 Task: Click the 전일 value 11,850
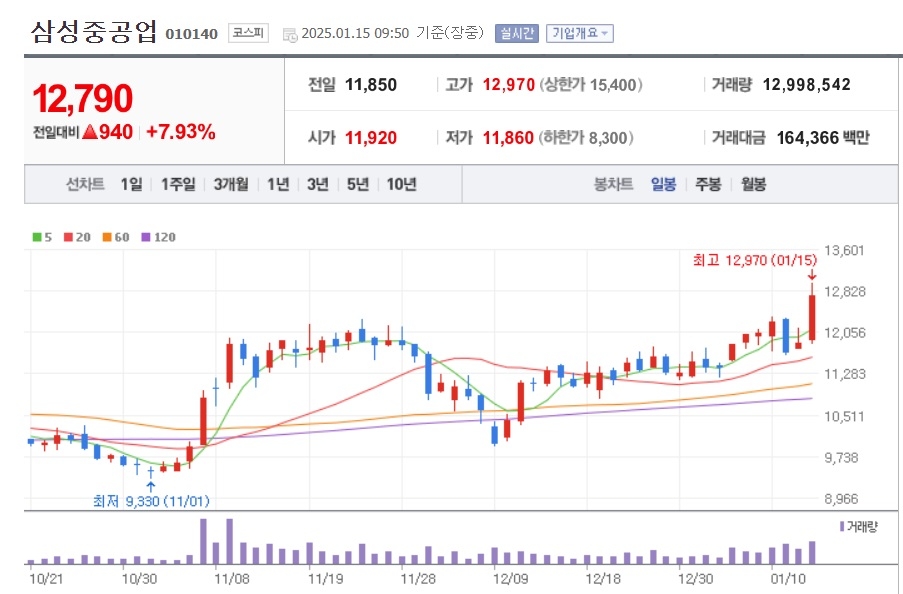coord(371,85)
